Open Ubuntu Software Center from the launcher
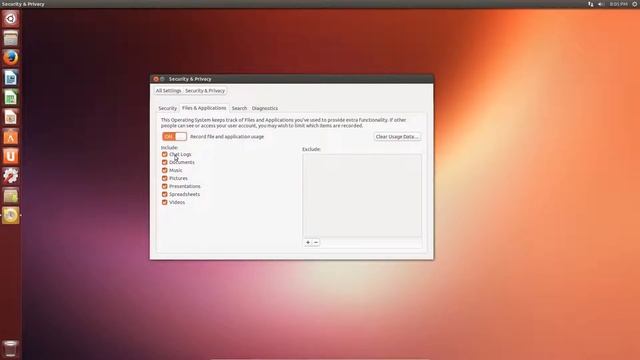This screenshot has height=360, width=640. click(11, 136)
